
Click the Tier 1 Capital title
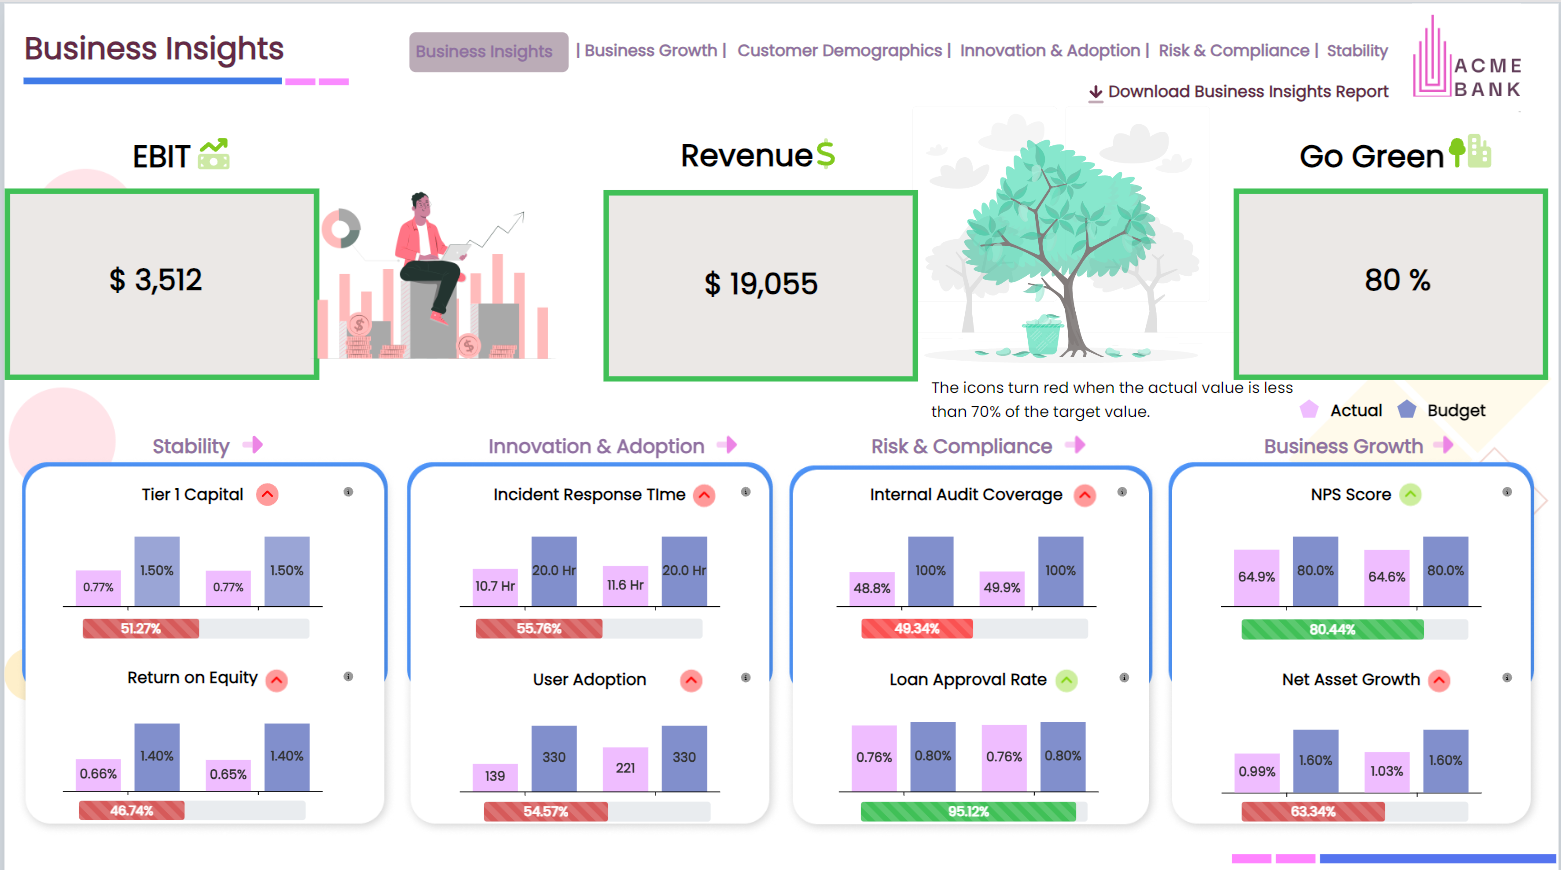192,494
